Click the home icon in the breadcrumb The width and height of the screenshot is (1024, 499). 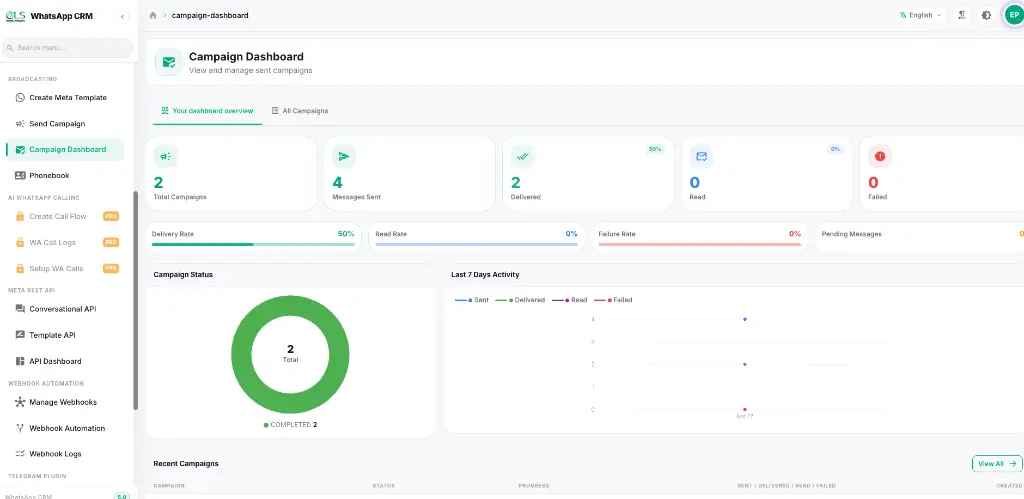[153, 15]
